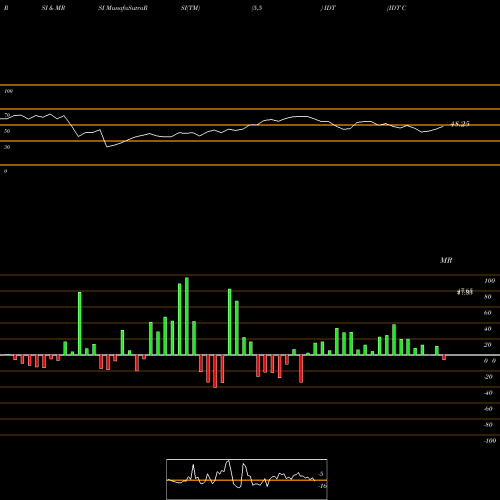Image resolution: width=500 pixels, height=500 pixels.
Task: Click the 'SI MunafaSutraR' header label
Action: click(x=123, y=8)
